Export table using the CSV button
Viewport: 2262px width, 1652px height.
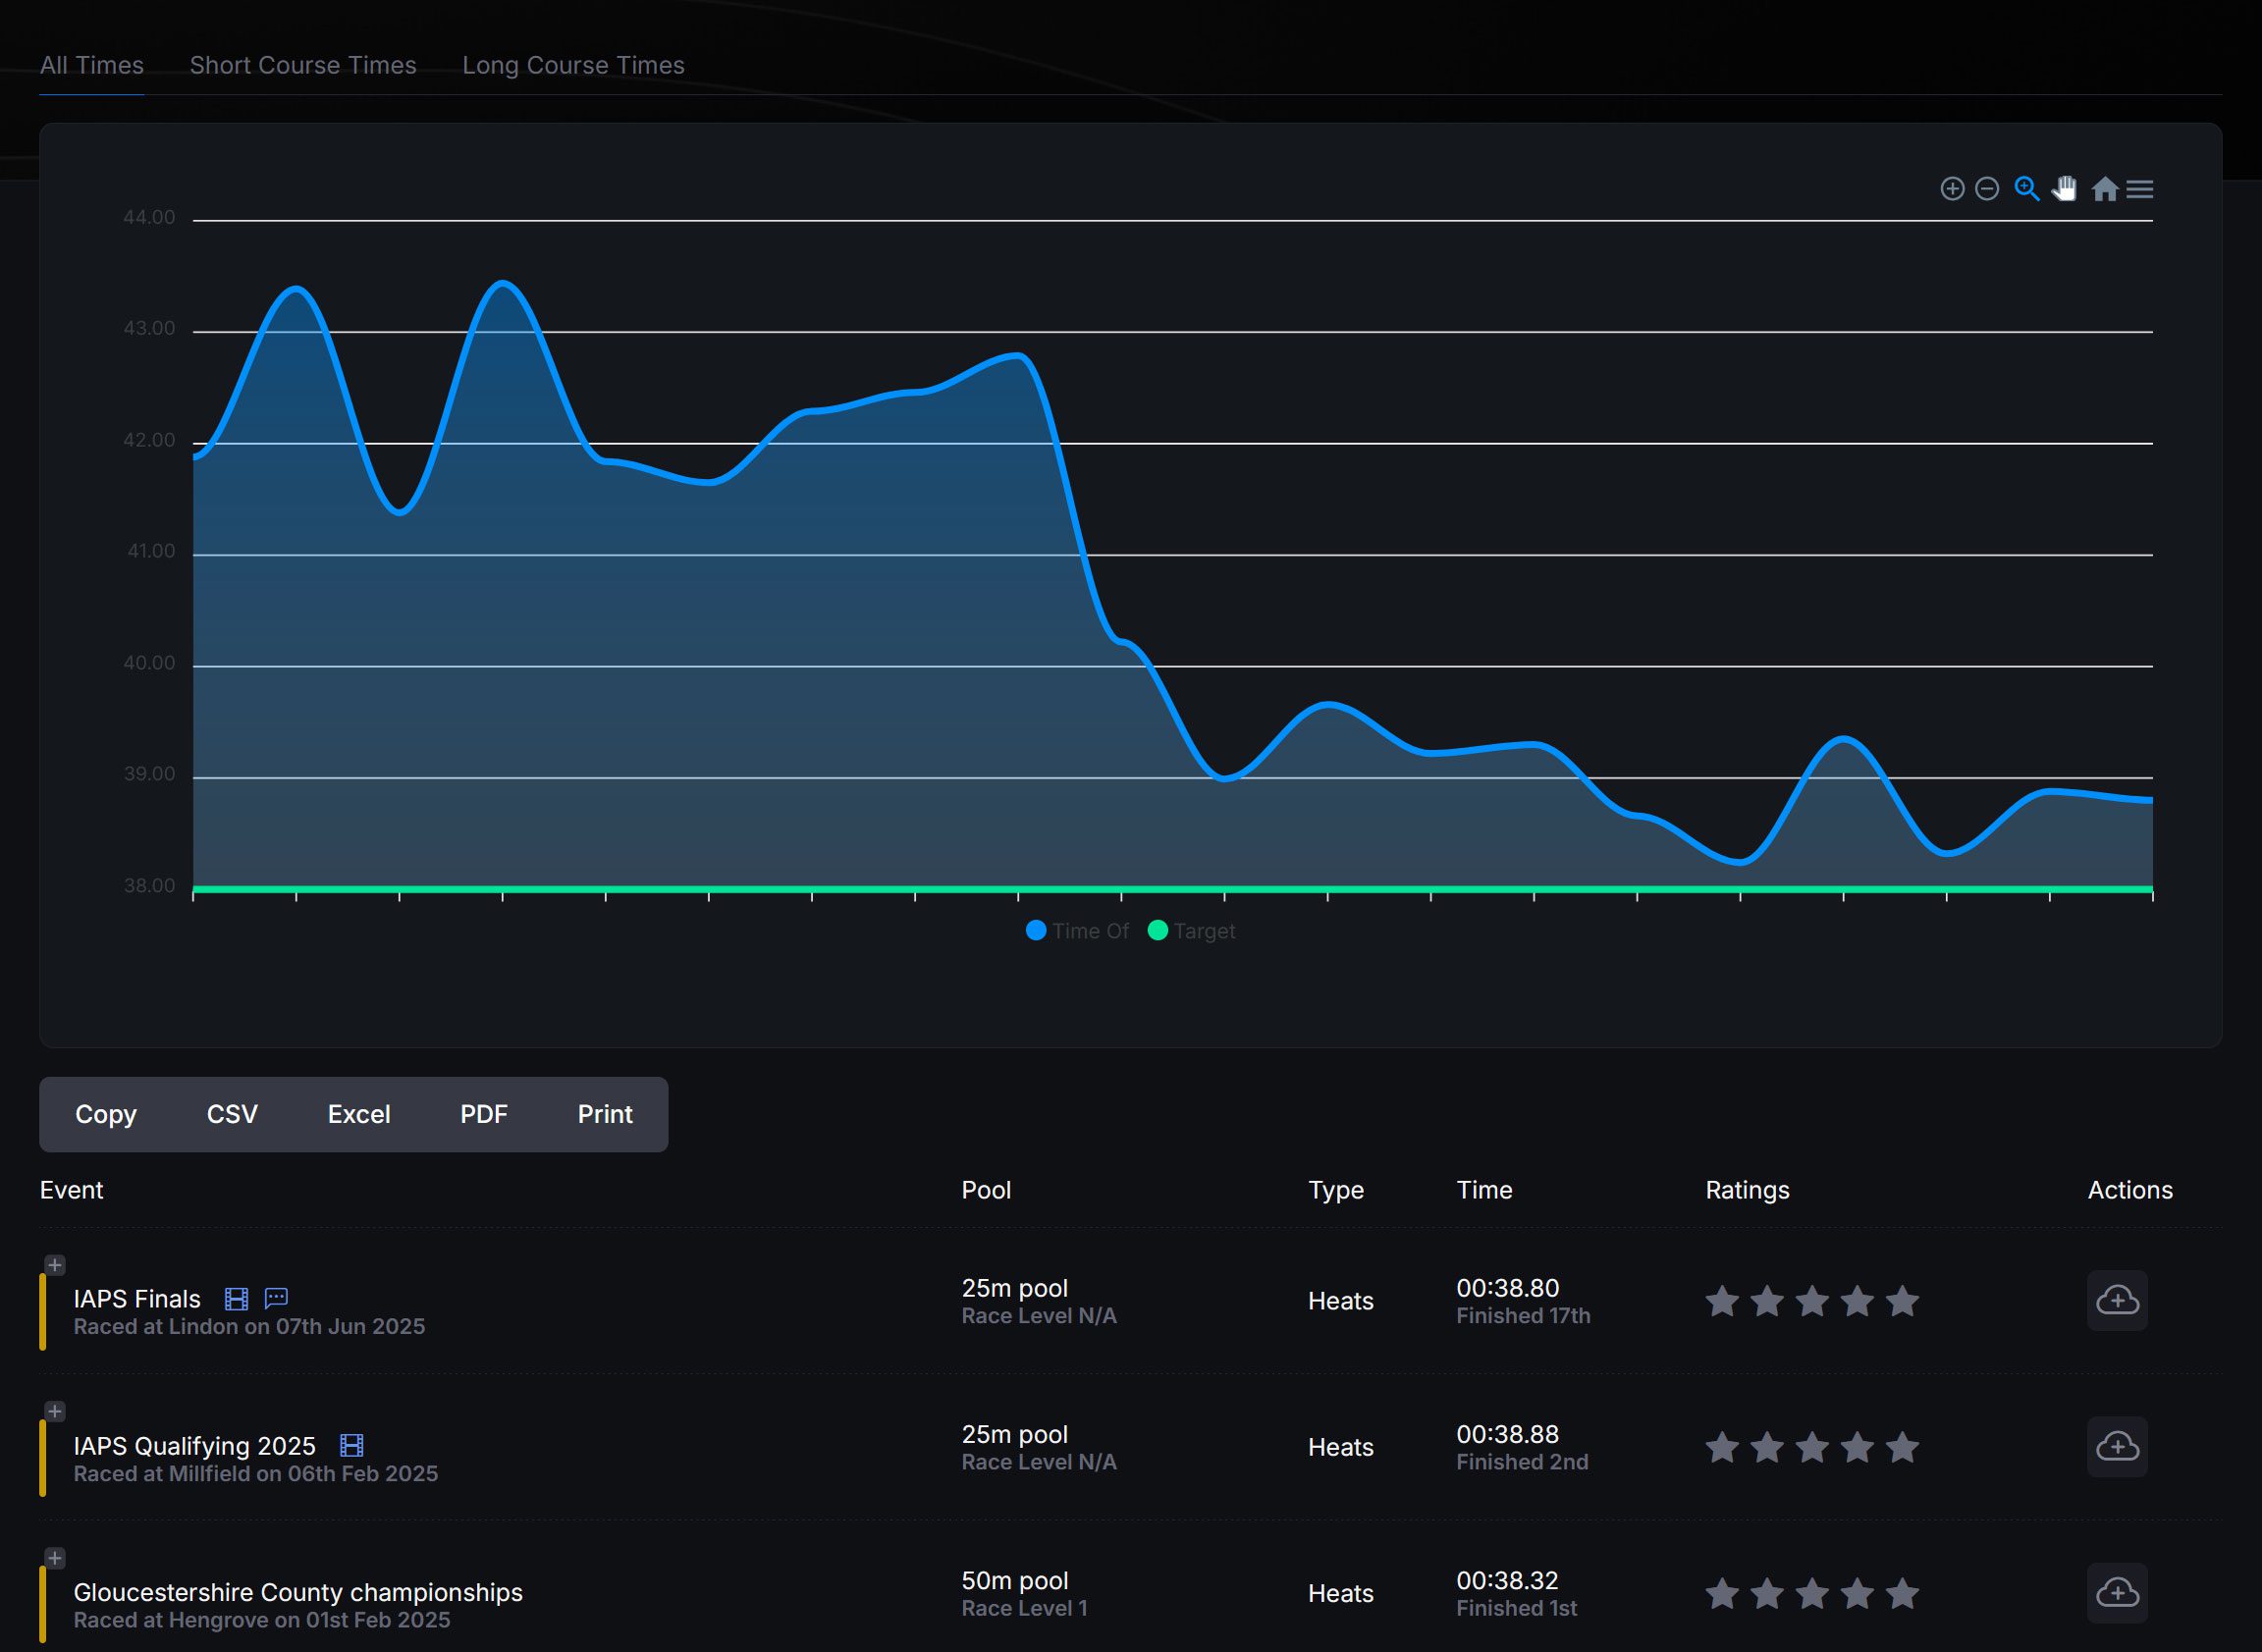pyautogui.click(x=232, y=1114)
